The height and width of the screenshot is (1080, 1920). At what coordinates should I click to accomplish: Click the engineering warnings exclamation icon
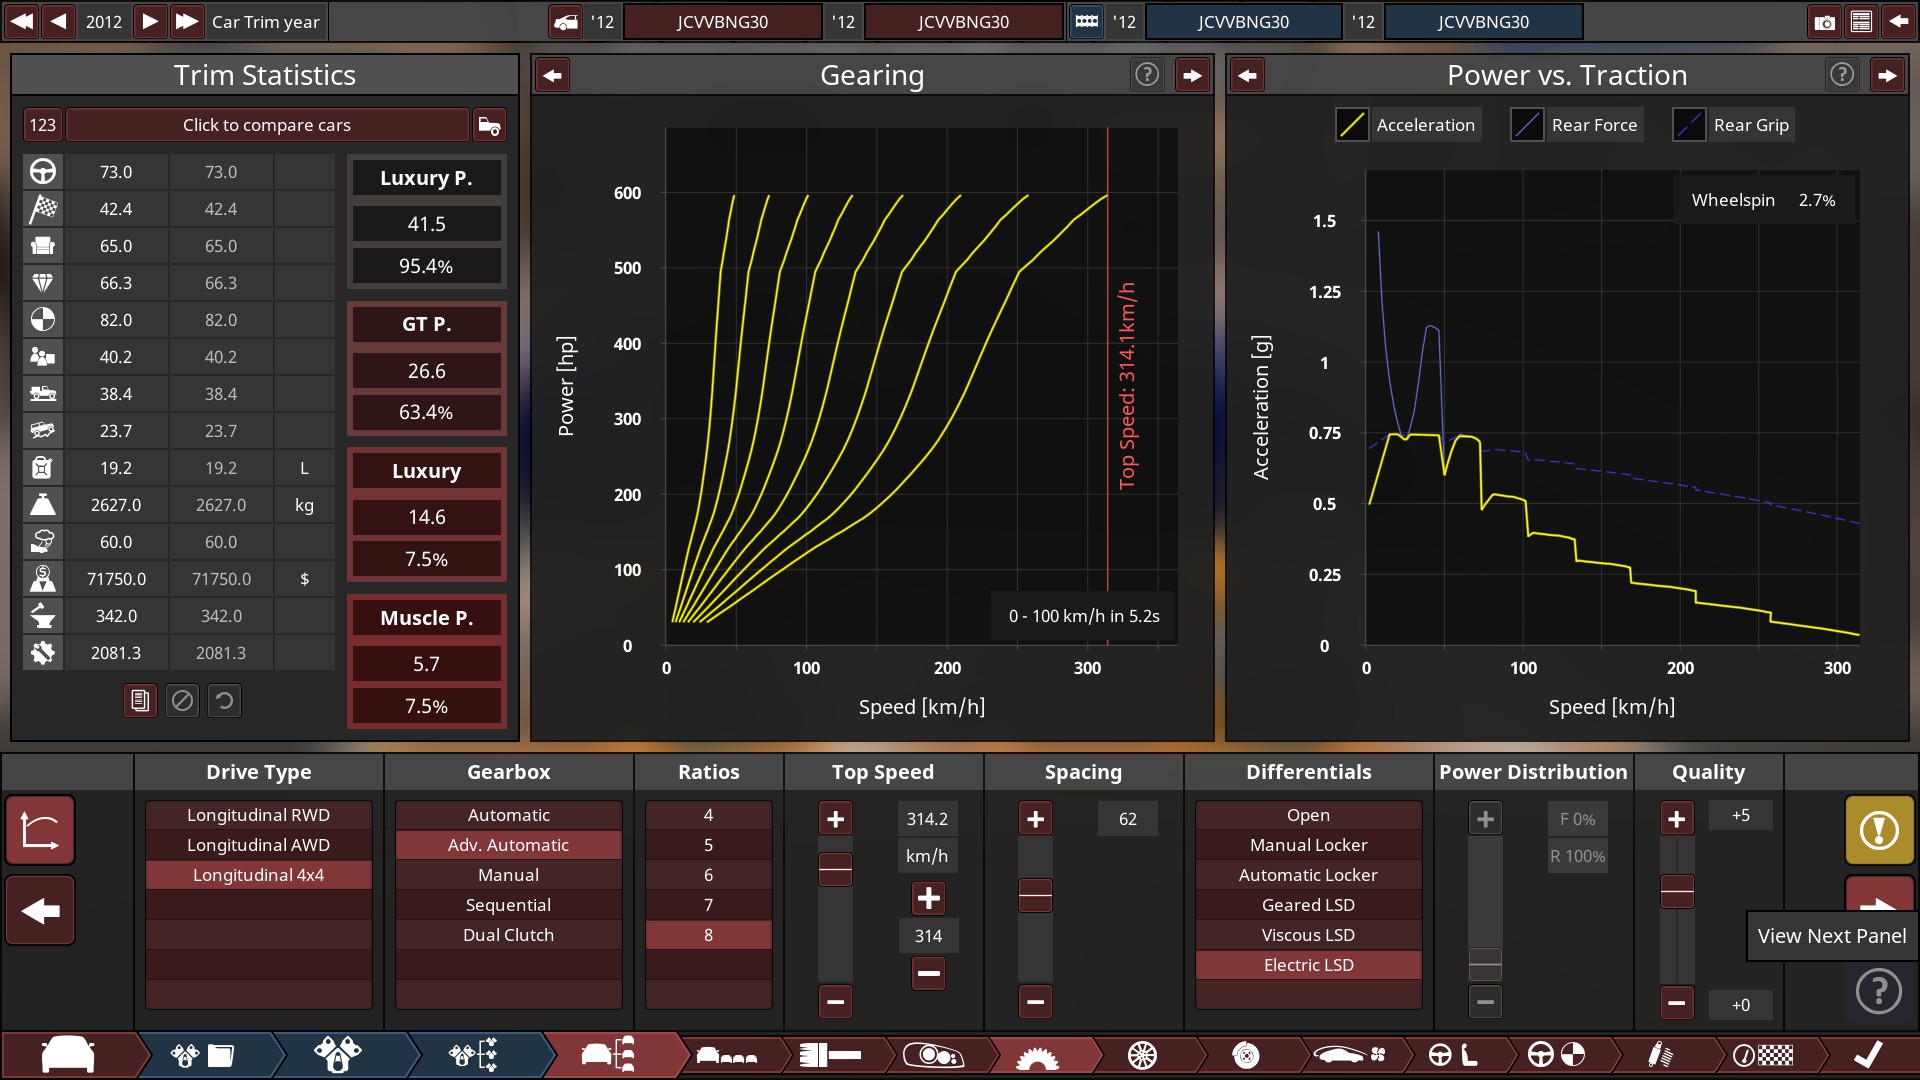point(1879,830)
